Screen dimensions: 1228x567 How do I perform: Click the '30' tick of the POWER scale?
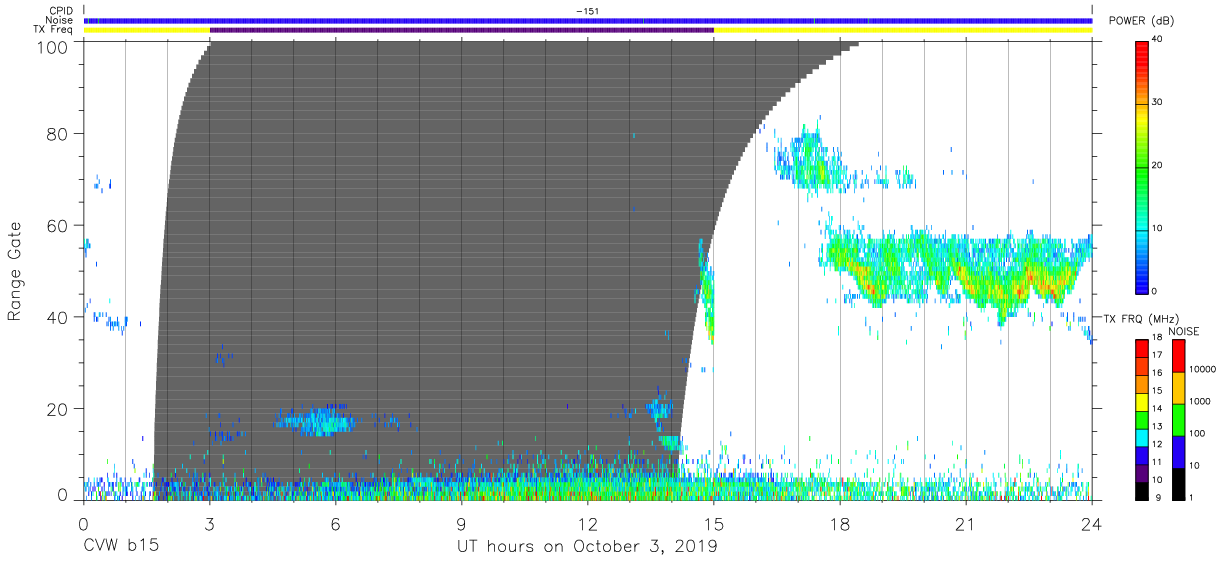pos(1158,102)
